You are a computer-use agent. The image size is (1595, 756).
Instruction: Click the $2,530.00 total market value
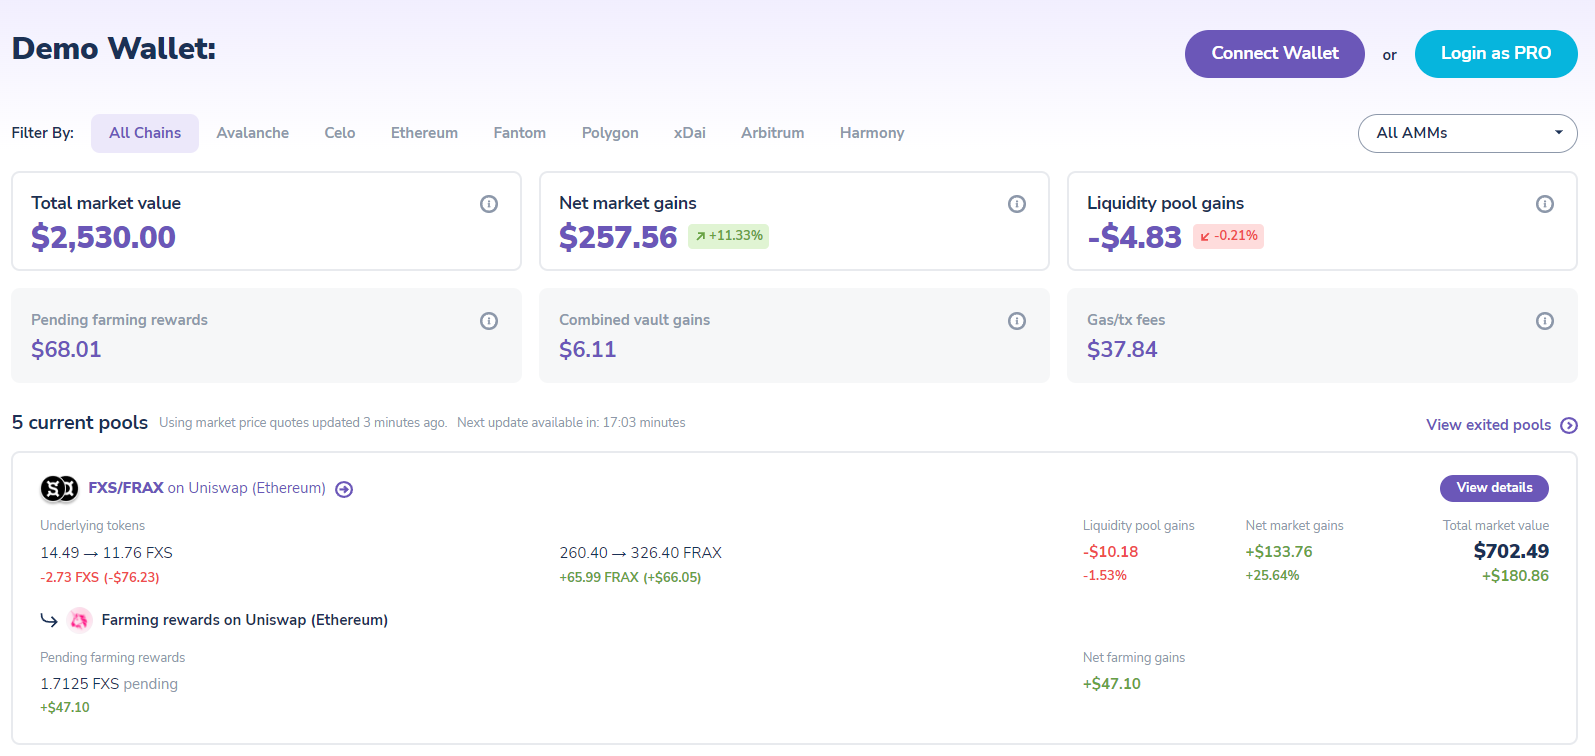click(x=103, y=237)
